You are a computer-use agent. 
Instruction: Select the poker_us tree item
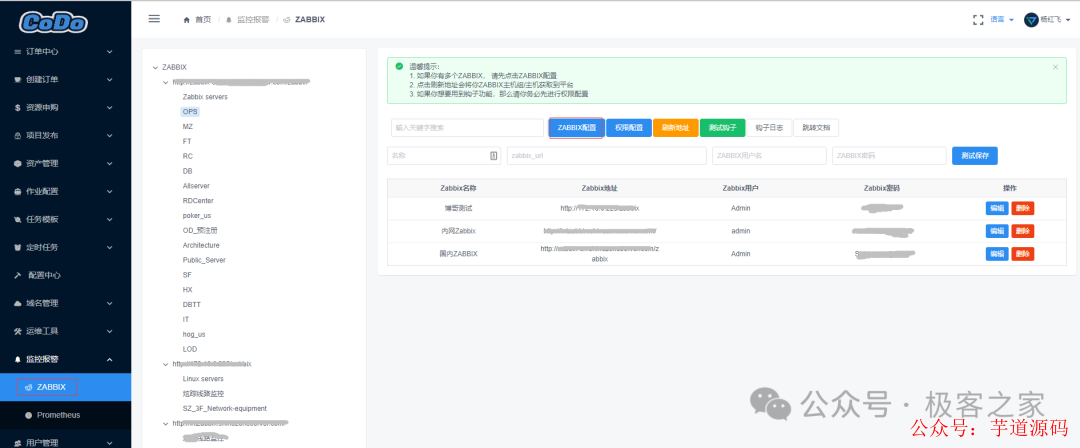pyautogui.click(x=197, y=216)
